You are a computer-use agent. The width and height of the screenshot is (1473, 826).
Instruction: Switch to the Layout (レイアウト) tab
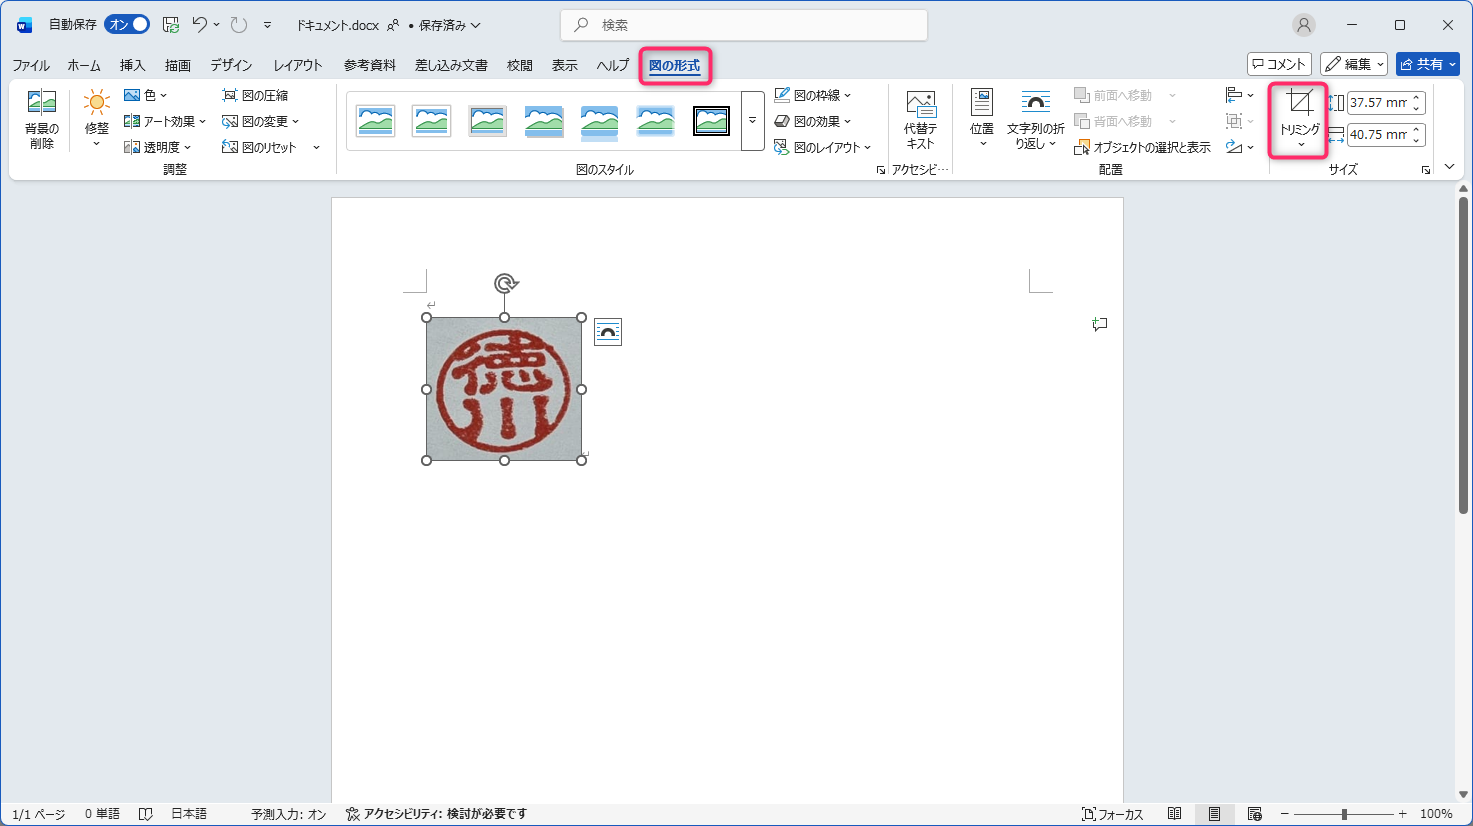click(298, 65)
